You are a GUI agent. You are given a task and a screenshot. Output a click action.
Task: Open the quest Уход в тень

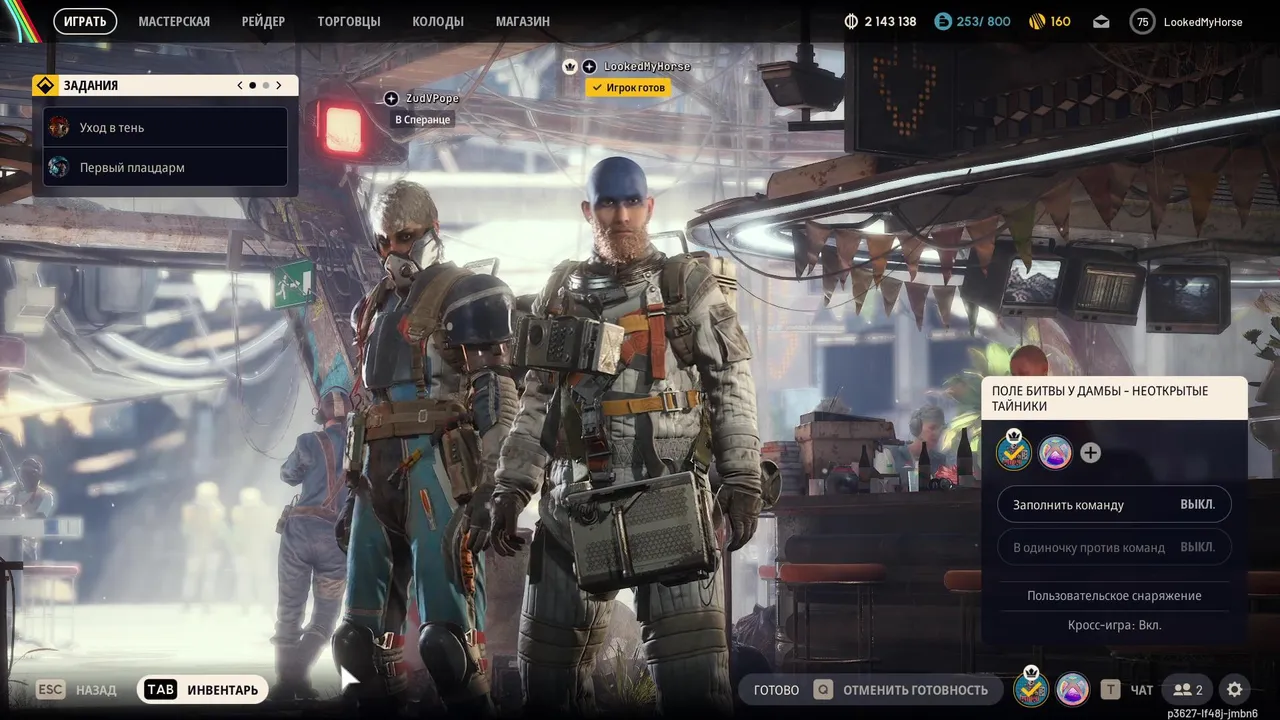point(165,127)
